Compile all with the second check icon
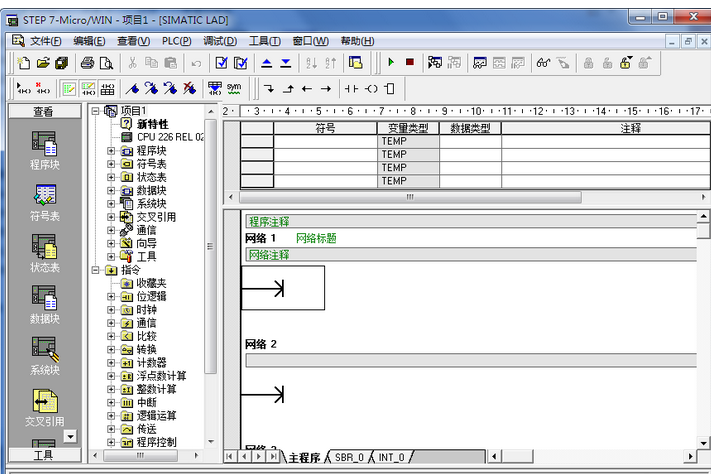This screenshot has width=711, height=474. pyautogui.click(x=240, y=63)
